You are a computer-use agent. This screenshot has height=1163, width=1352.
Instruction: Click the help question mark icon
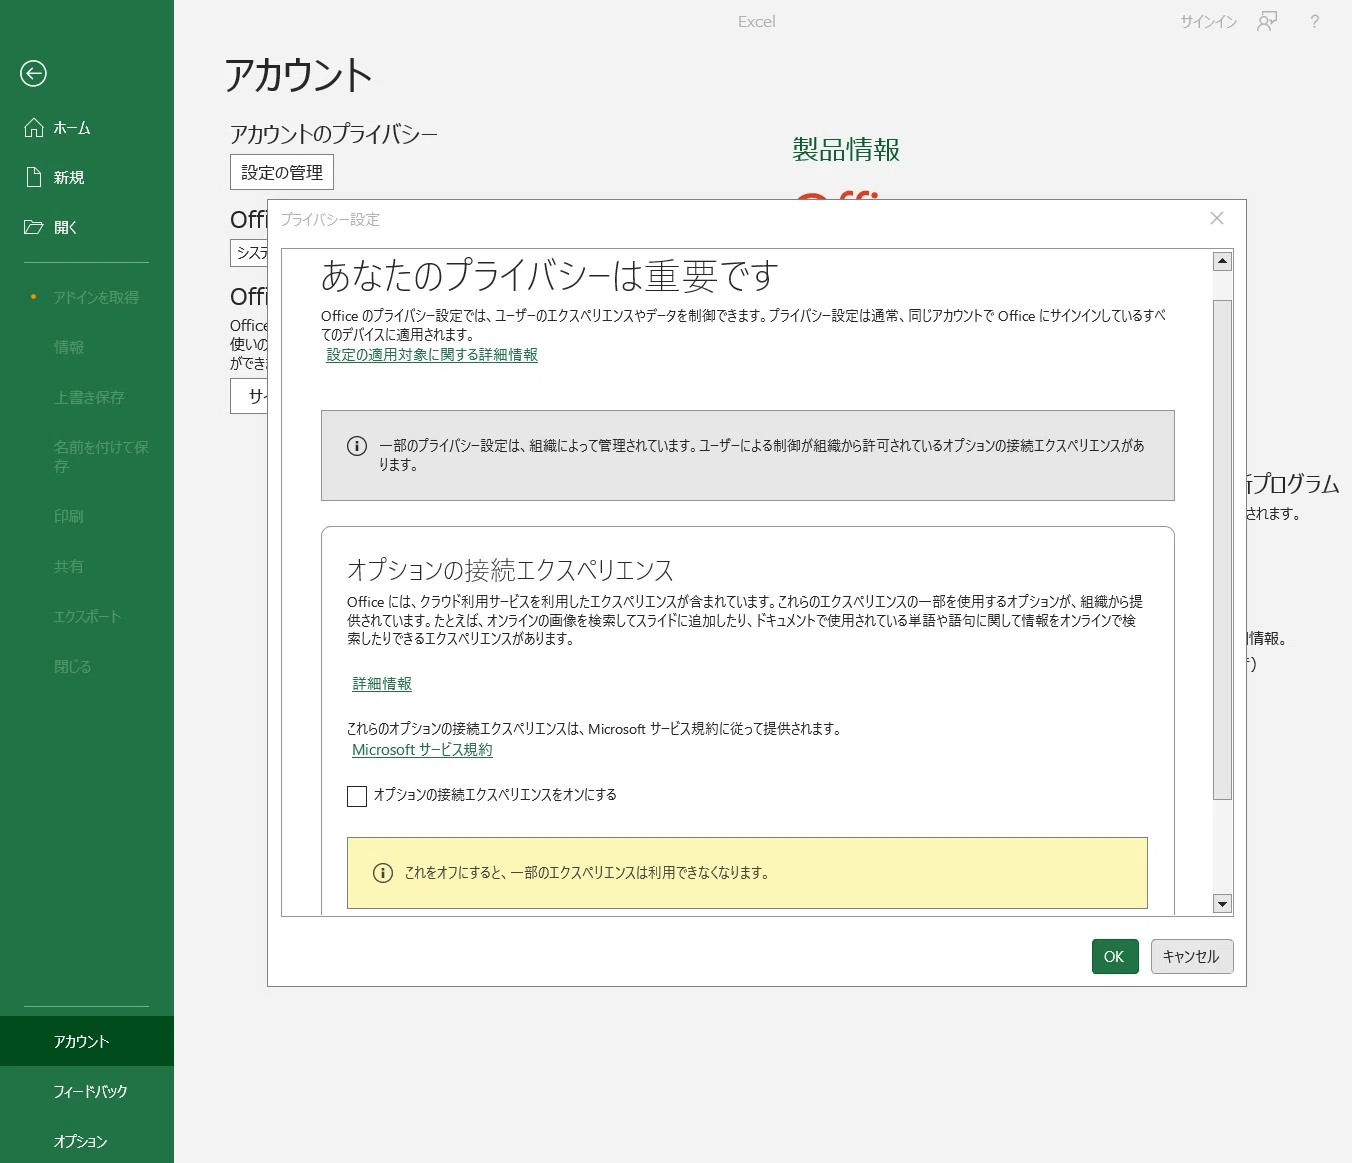point(1315,21)
